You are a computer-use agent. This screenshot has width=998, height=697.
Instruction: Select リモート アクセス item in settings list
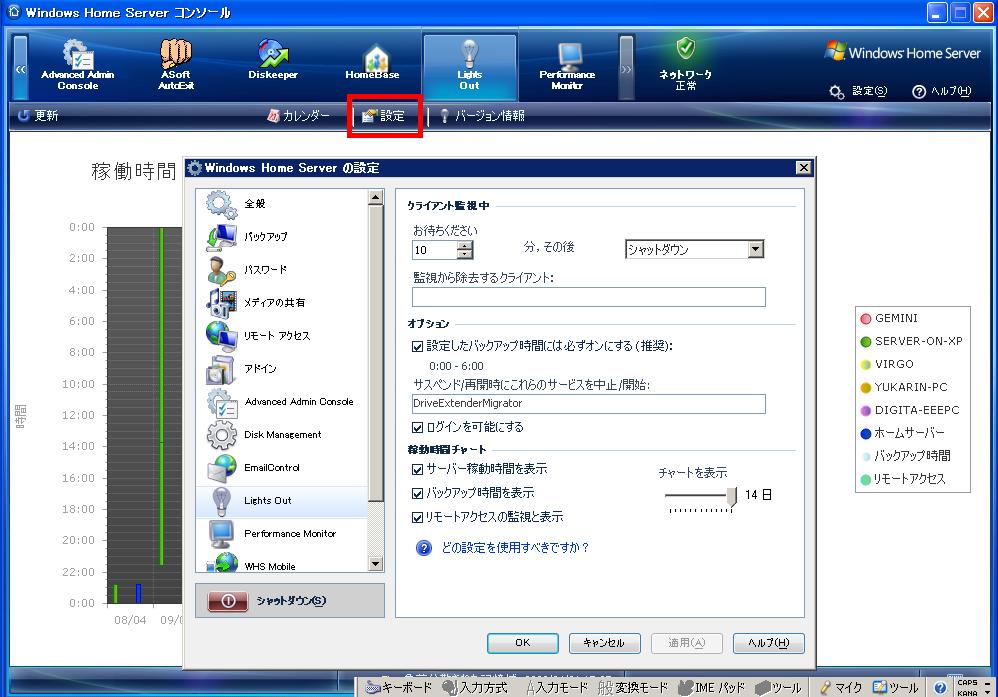point(282,336)
